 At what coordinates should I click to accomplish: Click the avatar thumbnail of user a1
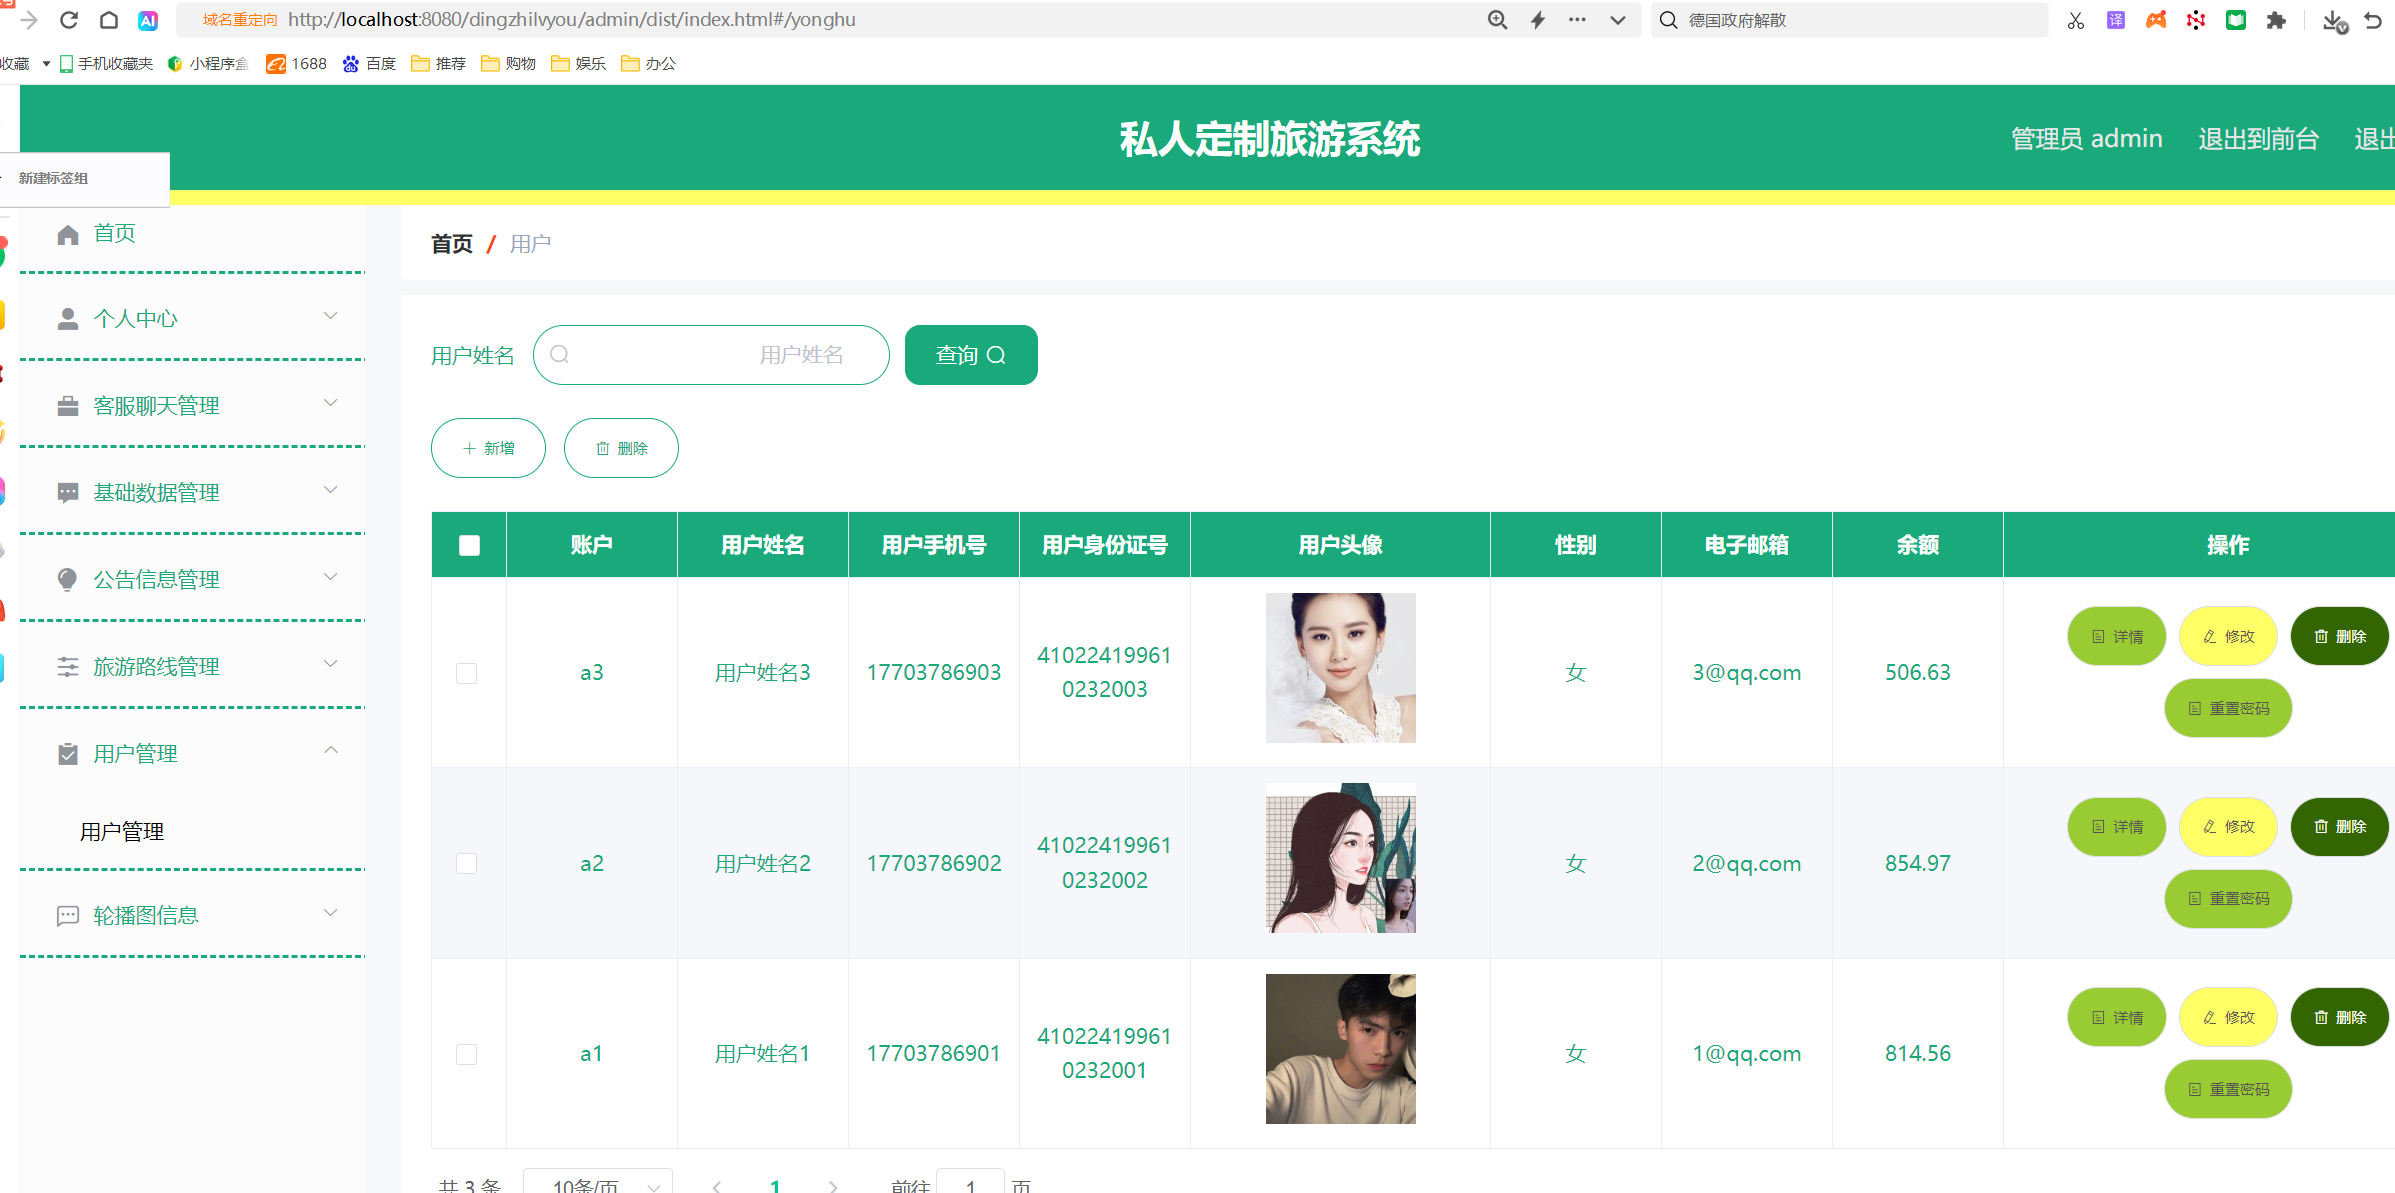(x=1340, y=1049)
